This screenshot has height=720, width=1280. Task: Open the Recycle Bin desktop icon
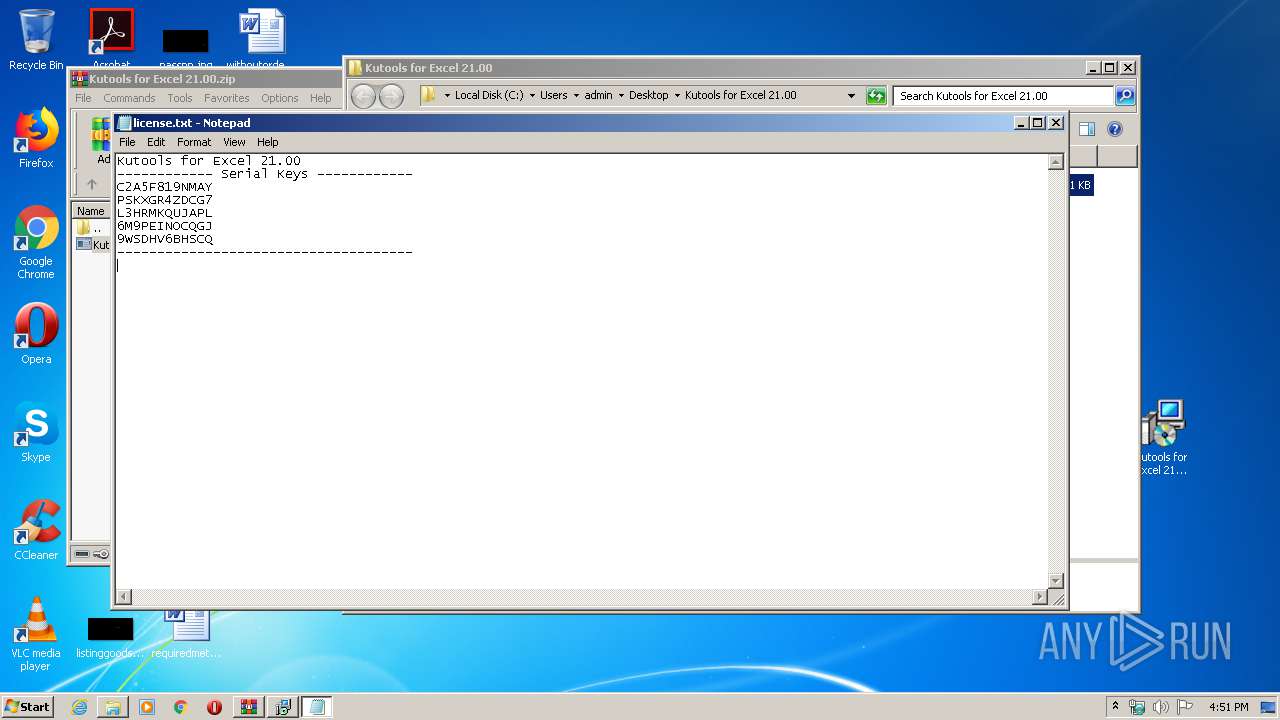point(36,40)
